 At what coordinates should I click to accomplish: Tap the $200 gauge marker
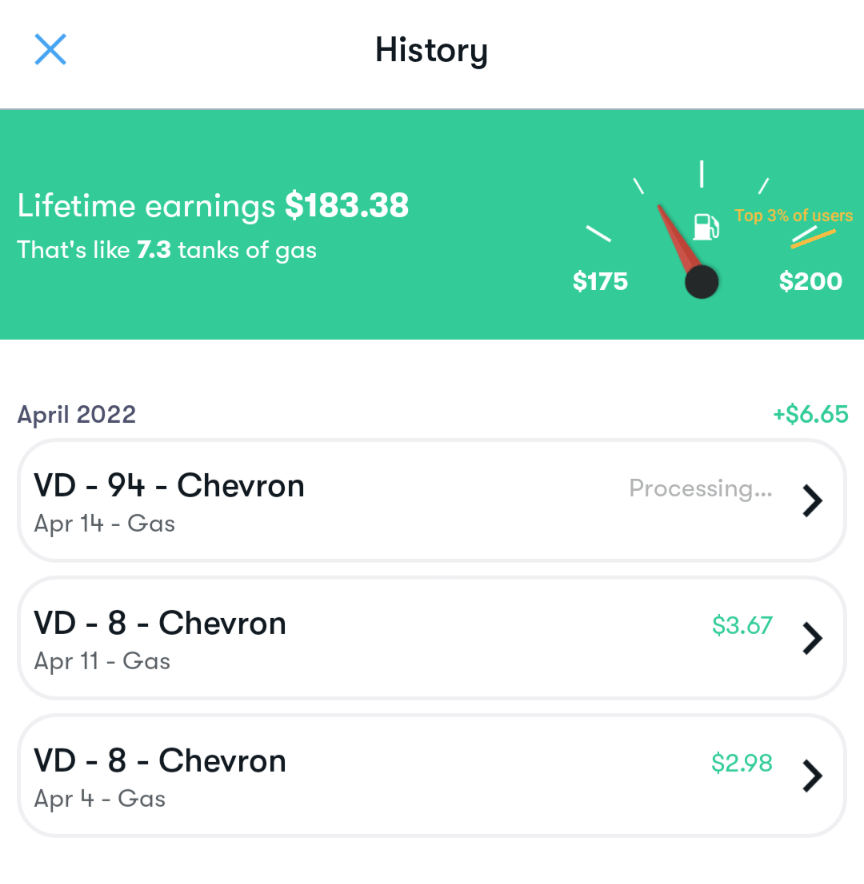[810, 282]
